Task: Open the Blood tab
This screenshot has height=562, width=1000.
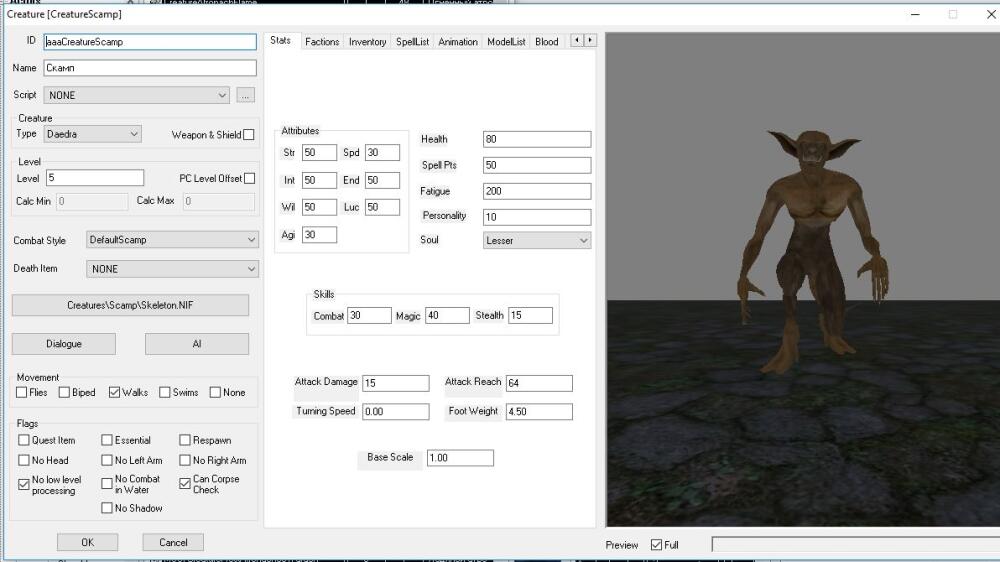Action: tap(547, 41)
